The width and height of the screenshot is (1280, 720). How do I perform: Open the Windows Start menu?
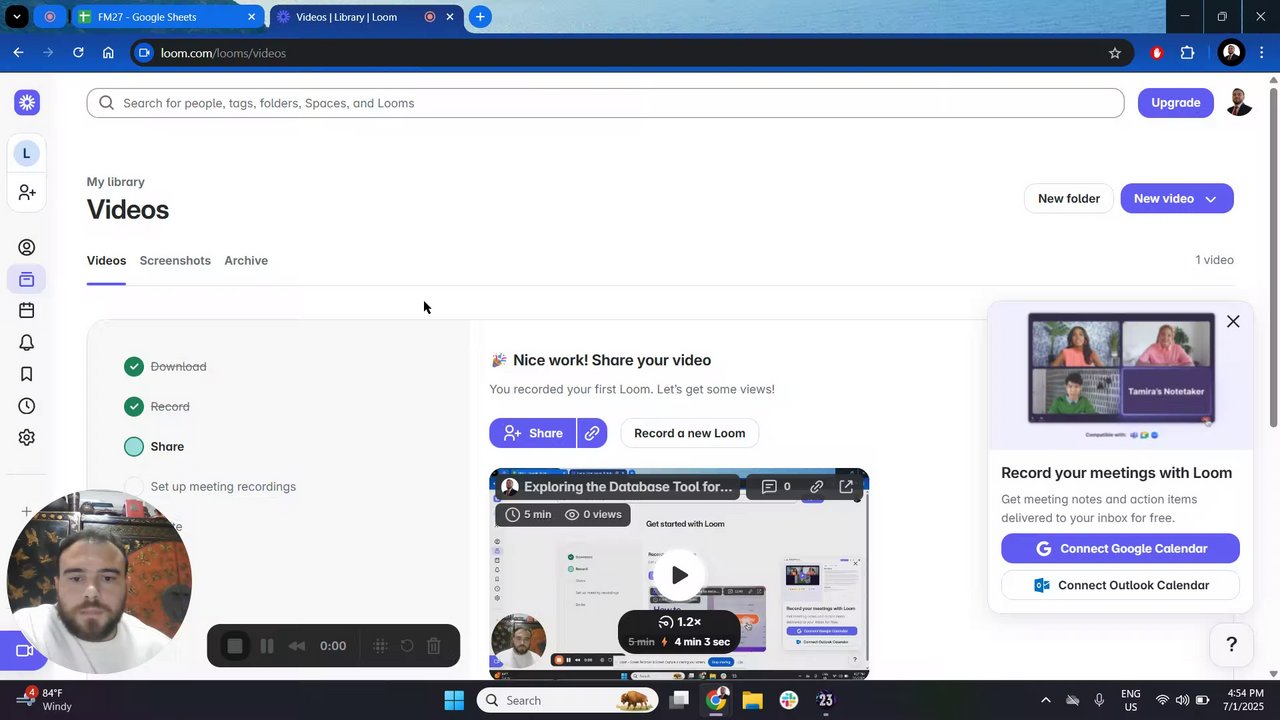(x=454, y=700)
